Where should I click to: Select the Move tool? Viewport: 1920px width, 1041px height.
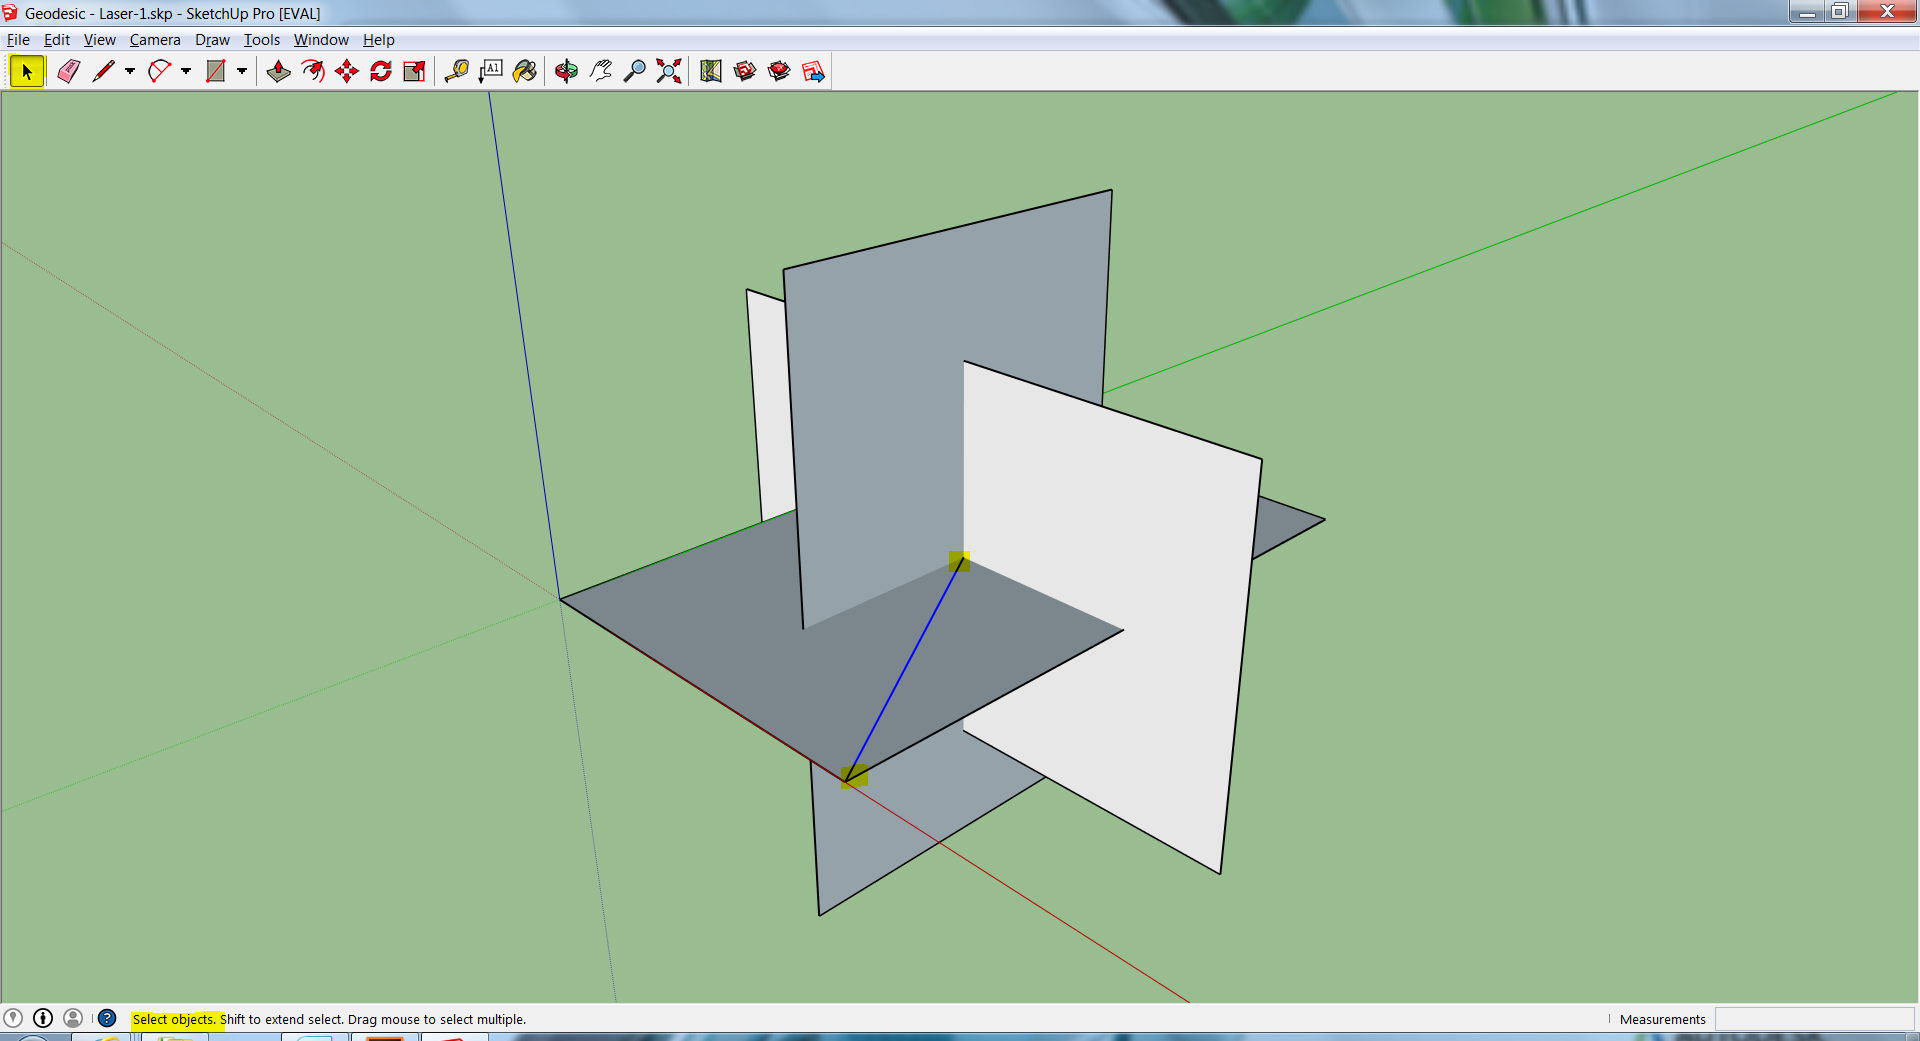pos(347,71)
